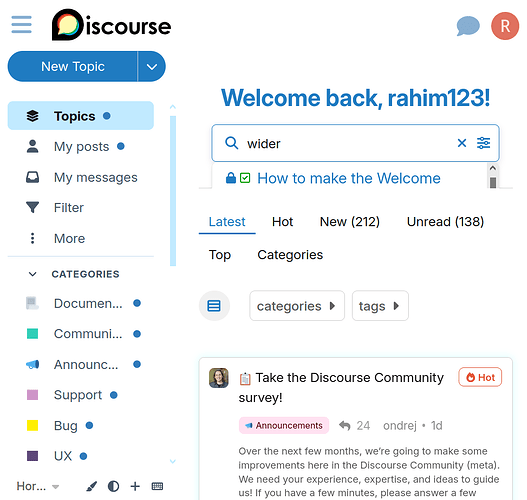Click the New Topic button

[73, 67]
